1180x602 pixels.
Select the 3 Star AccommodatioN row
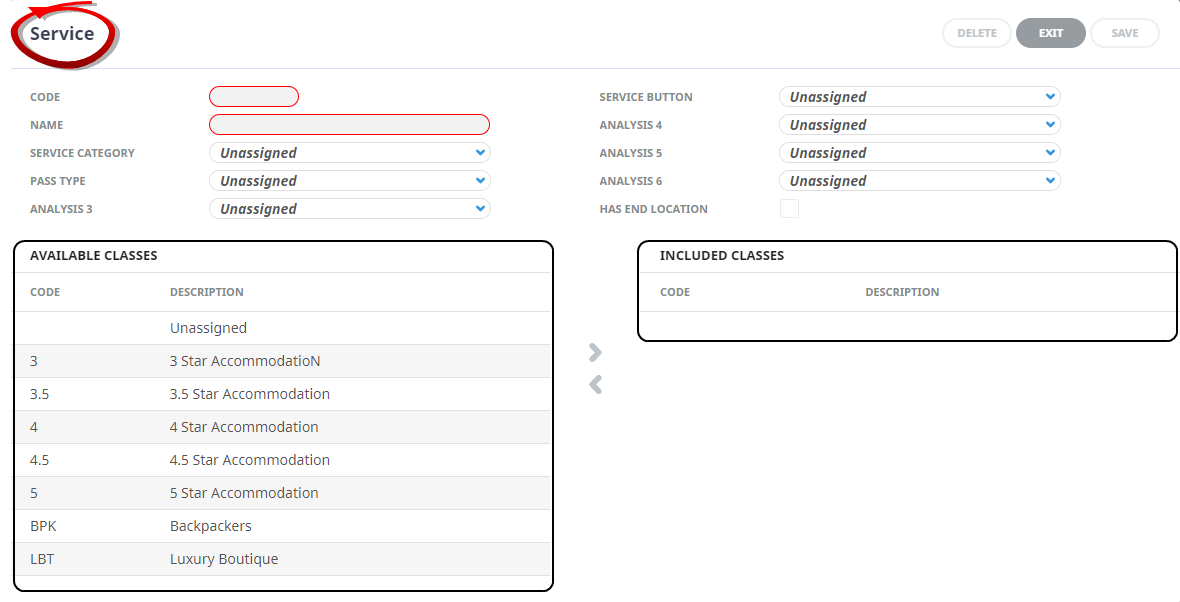(x=283, y=361)
